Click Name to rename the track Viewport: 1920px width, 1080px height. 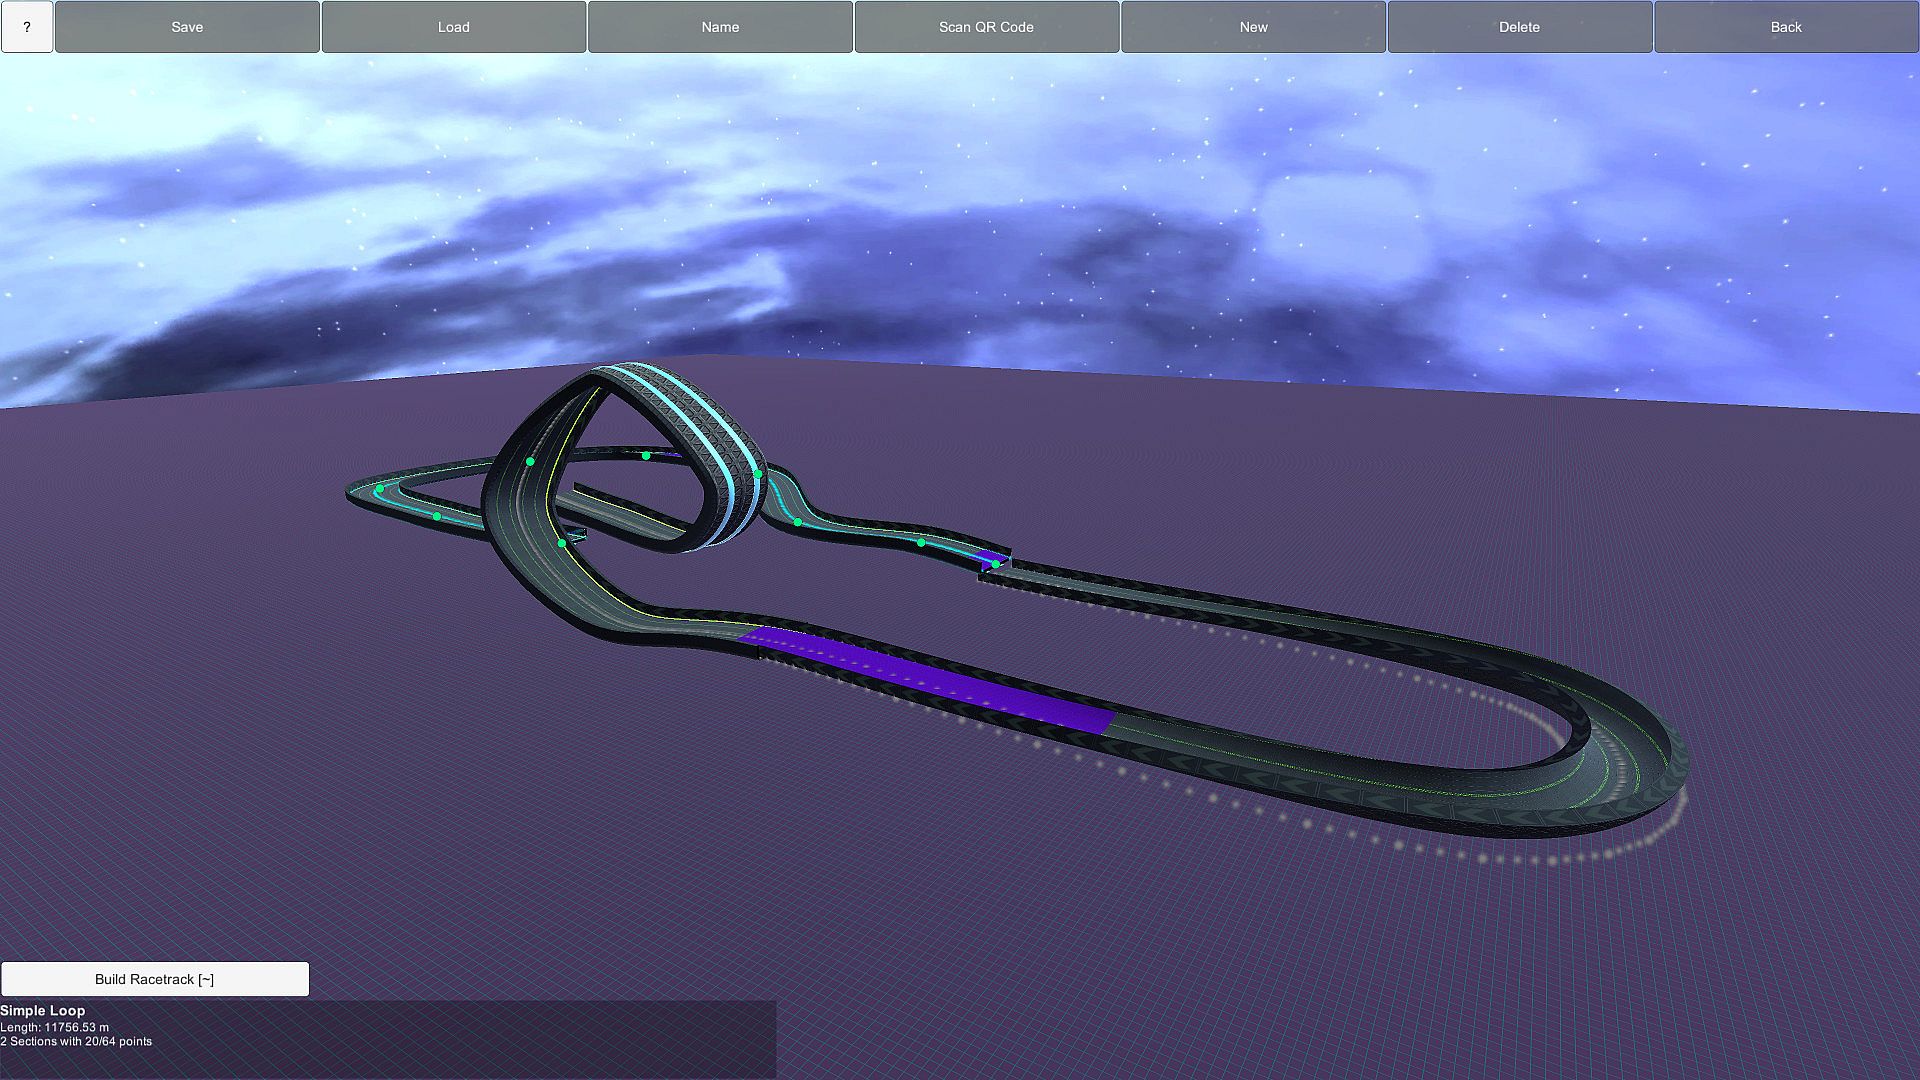coord(720,27)
